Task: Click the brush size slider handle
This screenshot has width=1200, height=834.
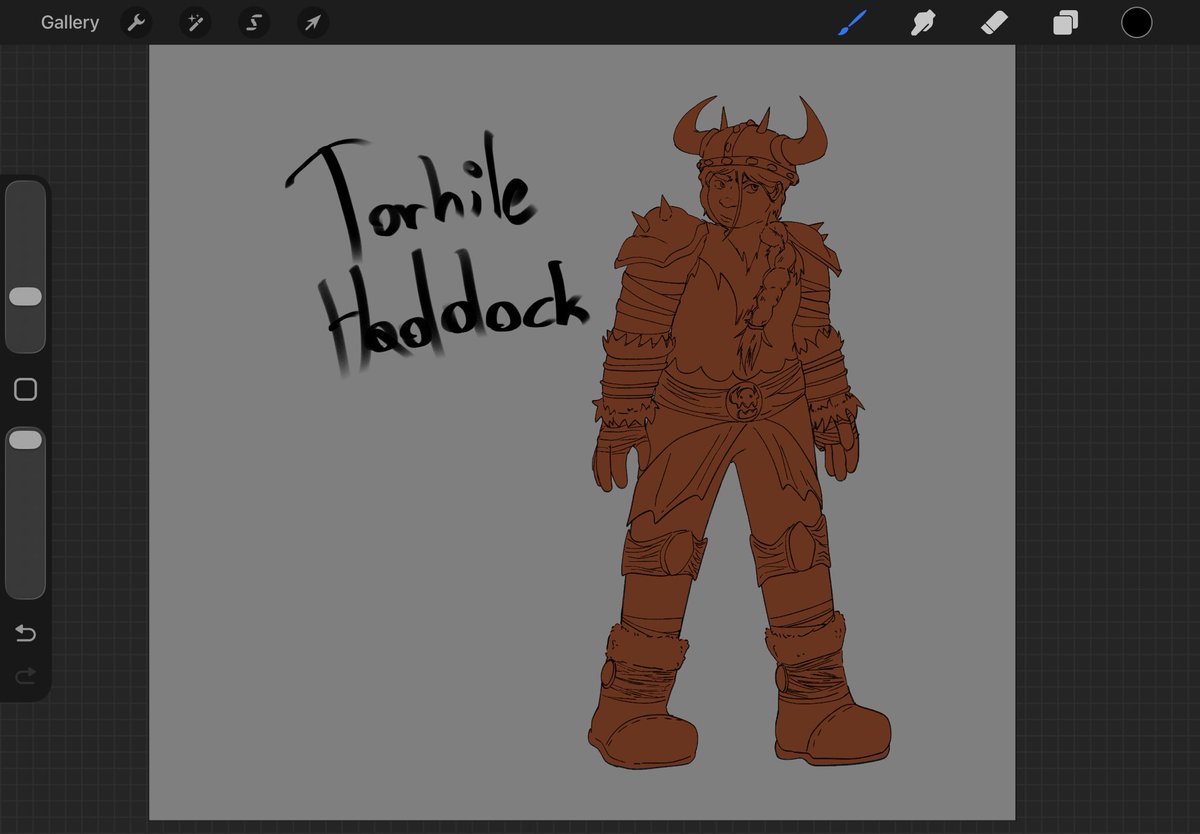Action: (25, 297)
